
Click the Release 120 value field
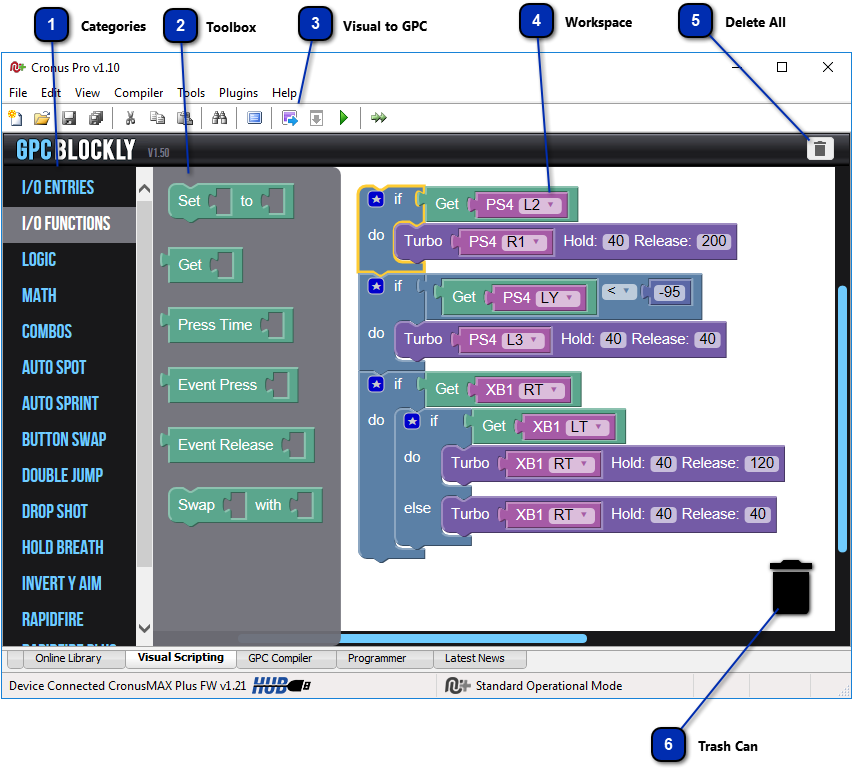click(x=762, y=463)
